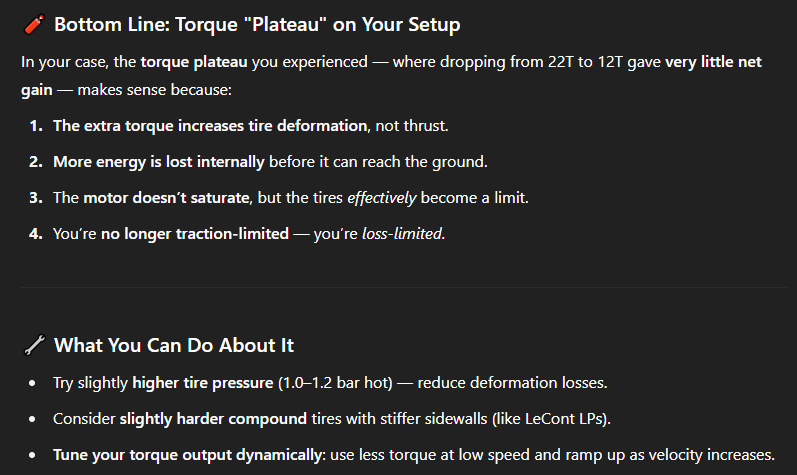The height and width of the screenshot is (475, 797).
Task: Click slightly harder compound bold text
Action: [x=213, y=419]
